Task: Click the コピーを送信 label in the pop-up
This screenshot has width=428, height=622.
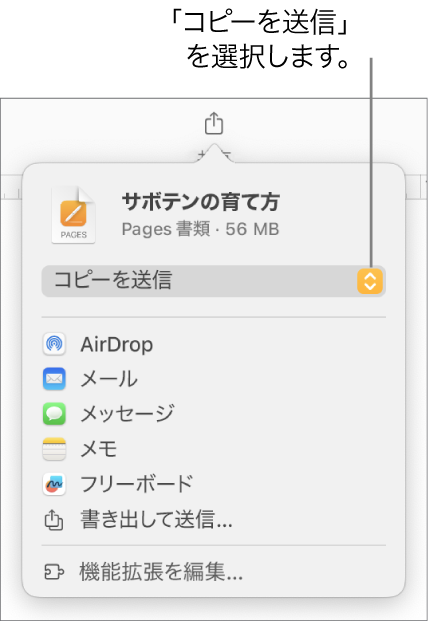Action: click(113, 280)
